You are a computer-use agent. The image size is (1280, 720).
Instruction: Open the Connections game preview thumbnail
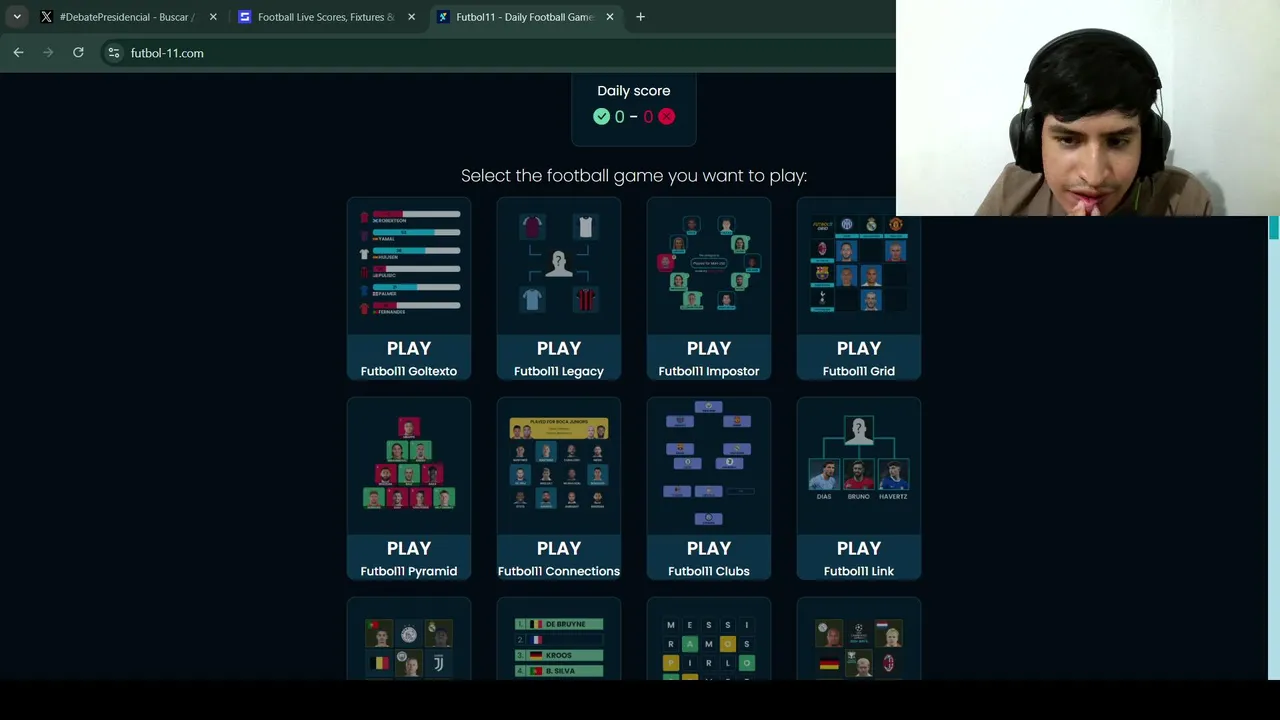coord(559,465)
